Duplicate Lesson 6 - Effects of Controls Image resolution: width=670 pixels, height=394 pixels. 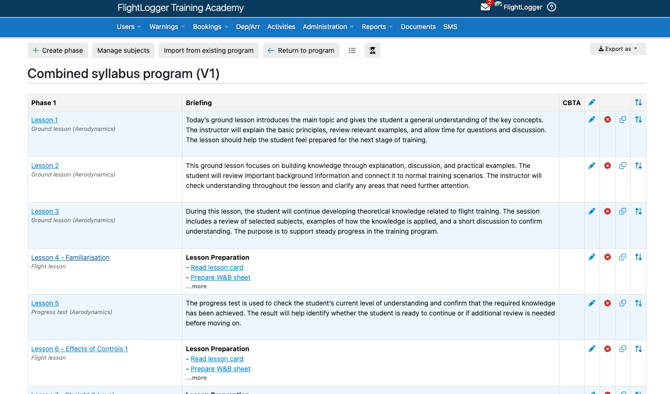(x=623, y=349)
